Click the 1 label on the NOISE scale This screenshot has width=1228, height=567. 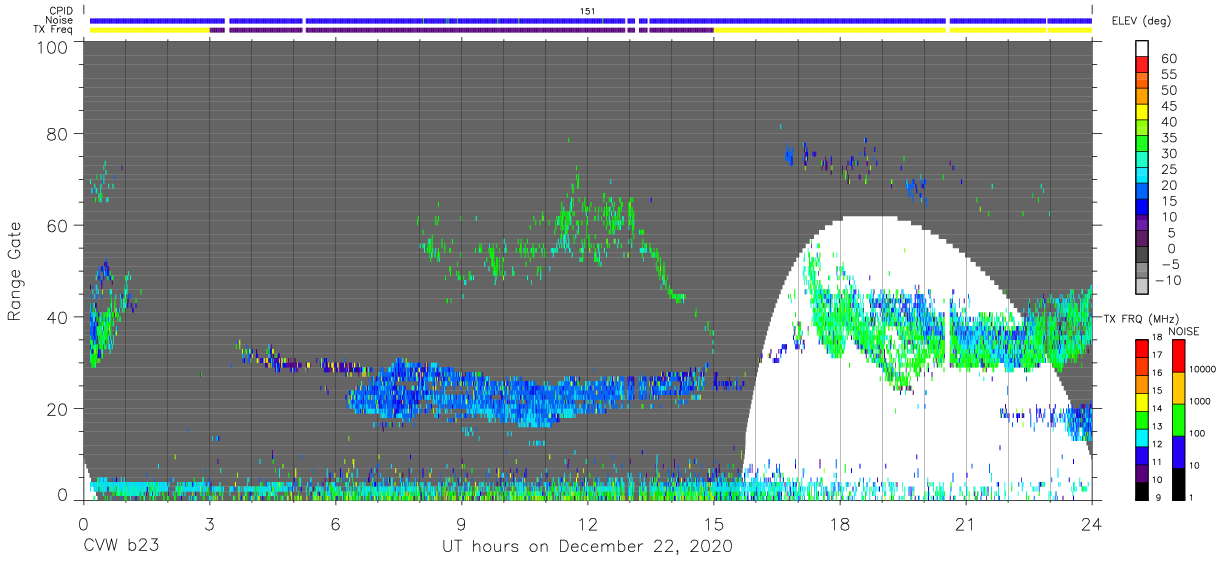(1192, 497)
